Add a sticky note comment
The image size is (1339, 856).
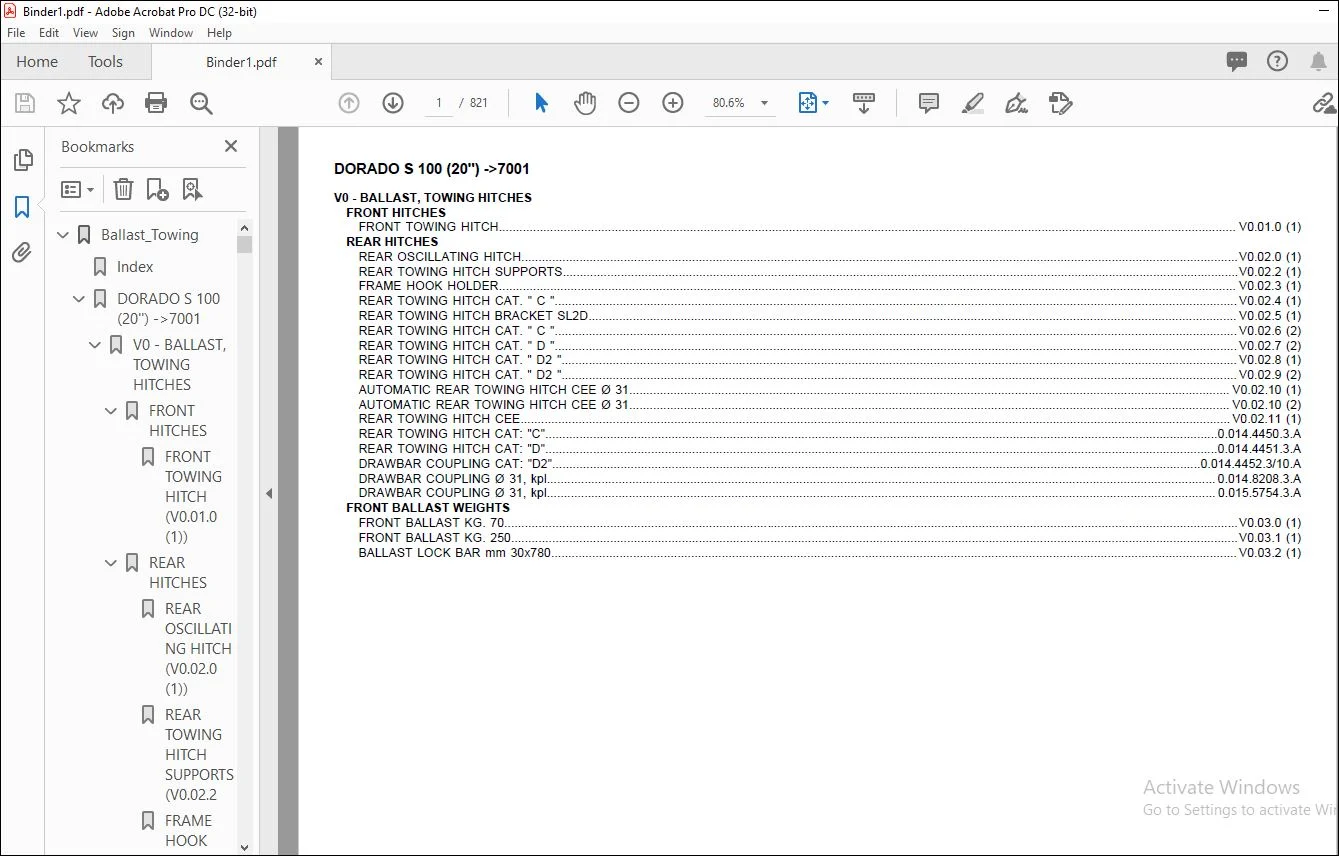(929, 103)
